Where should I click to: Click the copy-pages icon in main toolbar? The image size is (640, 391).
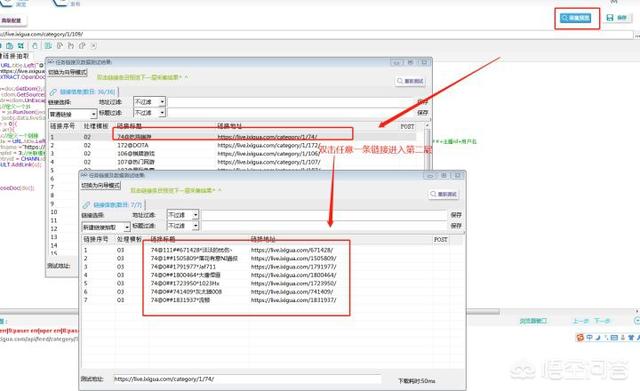[10, 46]
